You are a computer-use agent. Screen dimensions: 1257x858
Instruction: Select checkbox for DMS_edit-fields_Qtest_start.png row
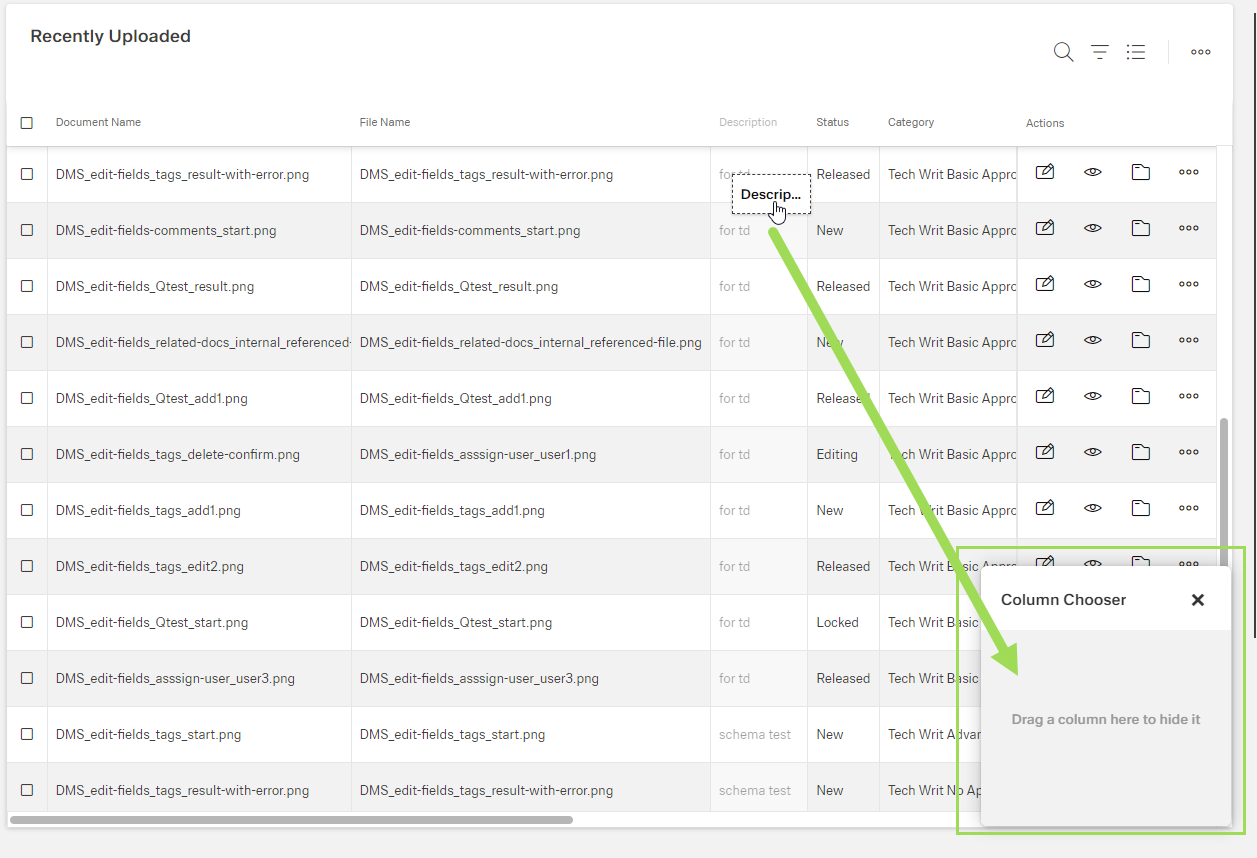(x=27, y=622)
